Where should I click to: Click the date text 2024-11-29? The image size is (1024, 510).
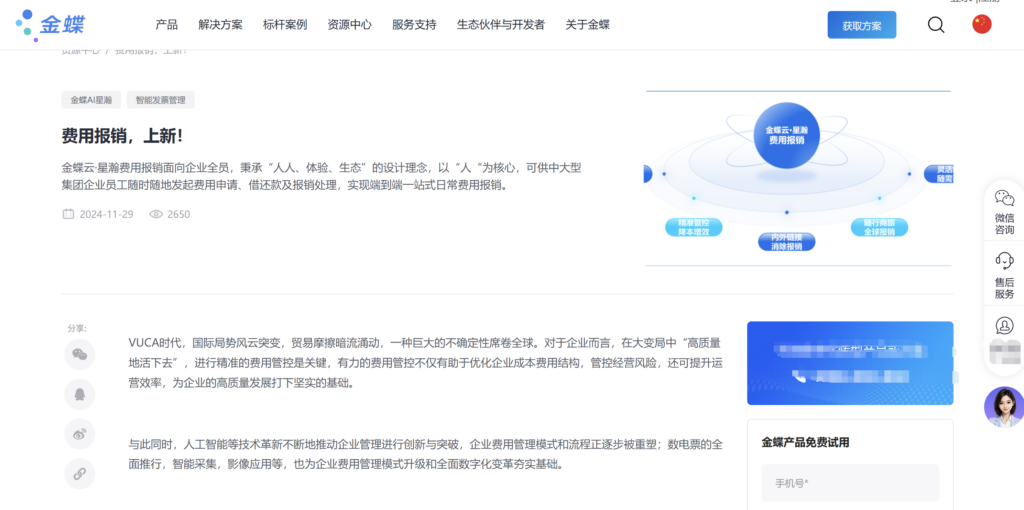pyautogui.click(x=106, y=214)
